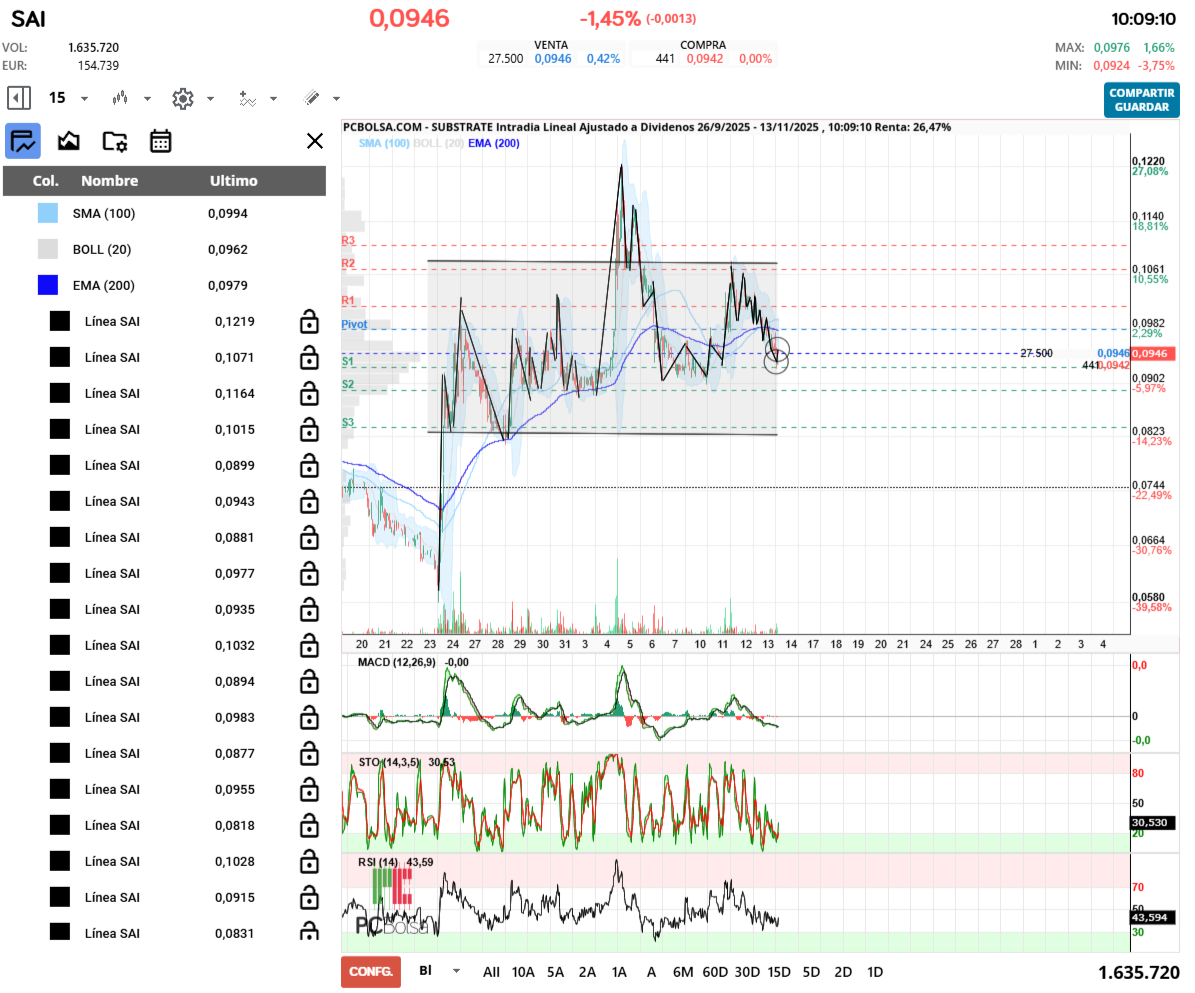
Task: Open the folder settings panel icon
Action: pos(115,141)
